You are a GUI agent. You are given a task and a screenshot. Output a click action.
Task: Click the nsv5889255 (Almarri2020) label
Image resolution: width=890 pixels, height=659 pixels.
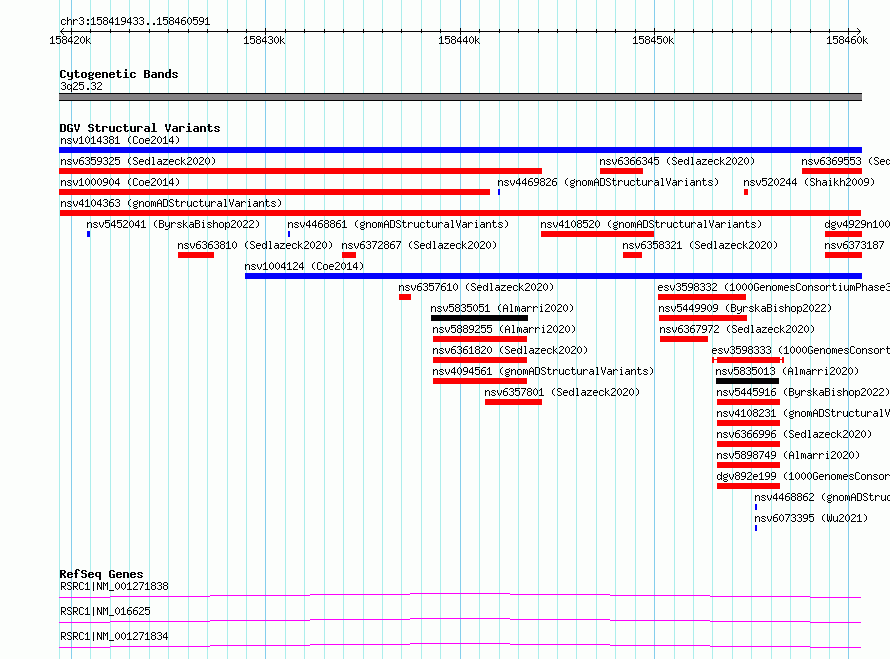click(504, 329)
